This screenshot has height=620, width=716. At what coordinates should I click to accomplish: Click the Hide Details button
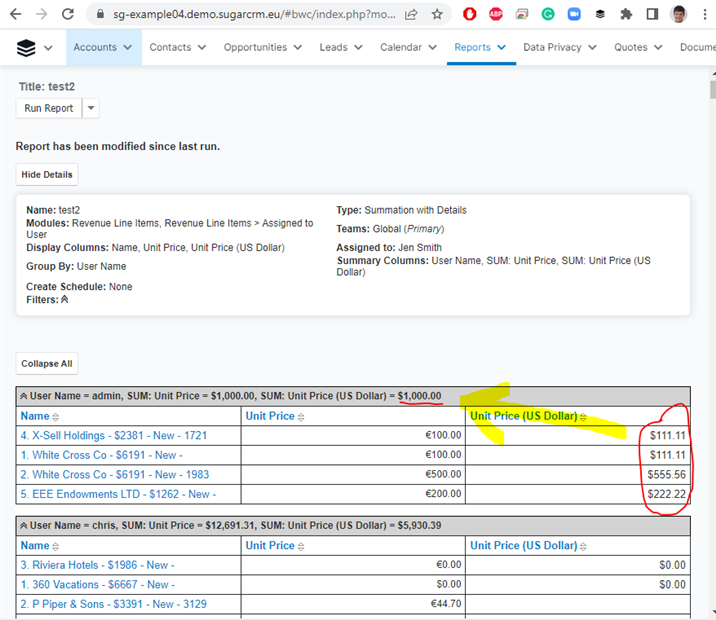[x=47, y=174]
